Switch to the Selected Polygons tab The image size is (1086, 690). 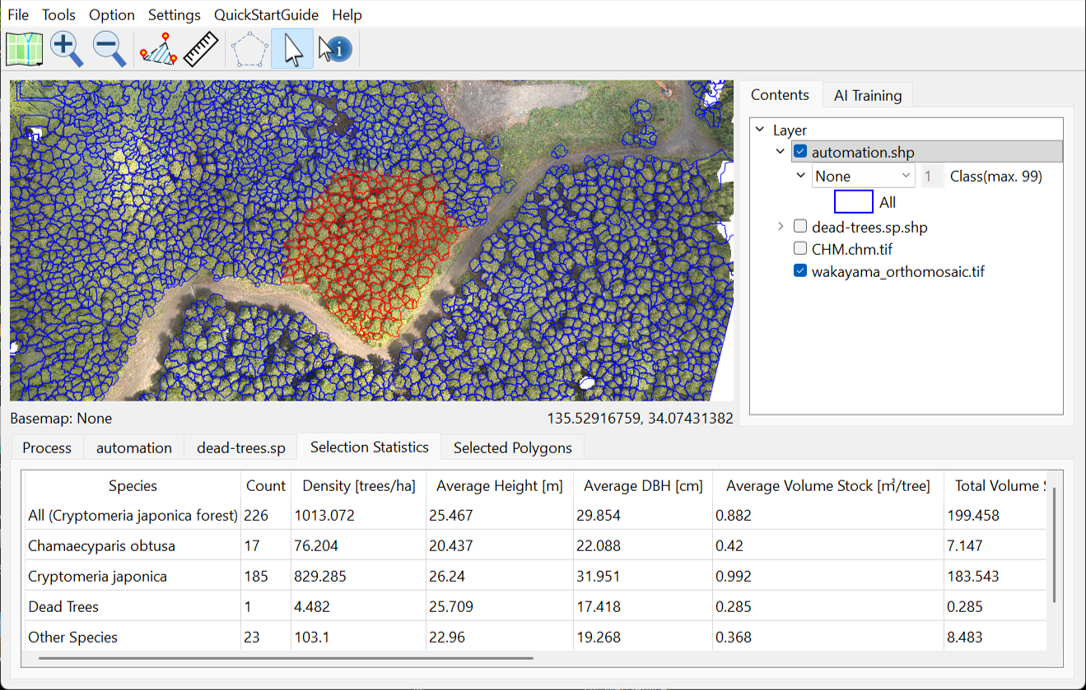point(512,448)
